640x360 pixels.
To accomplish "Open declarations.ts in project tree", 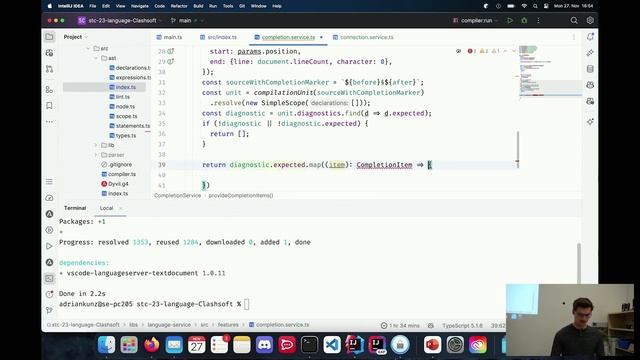I will click(130, 68).
